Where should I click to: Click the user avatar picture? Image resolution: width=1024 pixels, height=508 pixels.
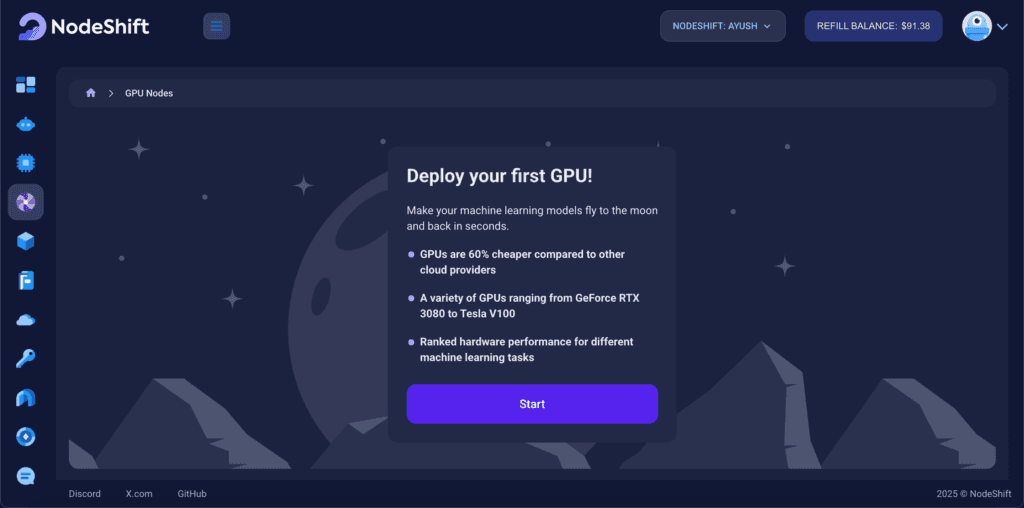point(977,26)
